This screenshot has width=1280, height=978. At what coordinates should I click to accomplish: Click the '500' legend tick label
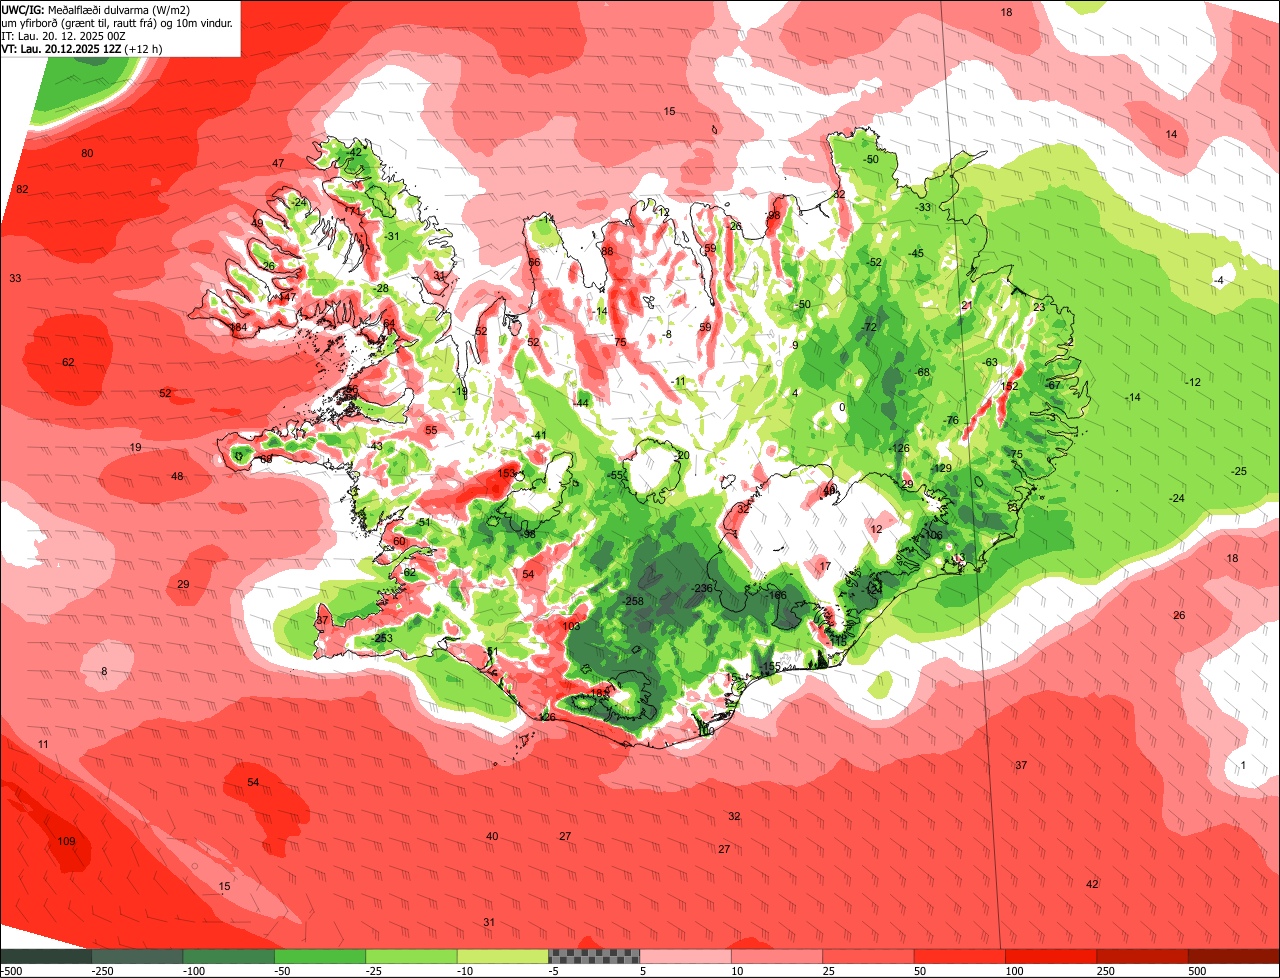pyautogui.click(x=1198, y=971)
